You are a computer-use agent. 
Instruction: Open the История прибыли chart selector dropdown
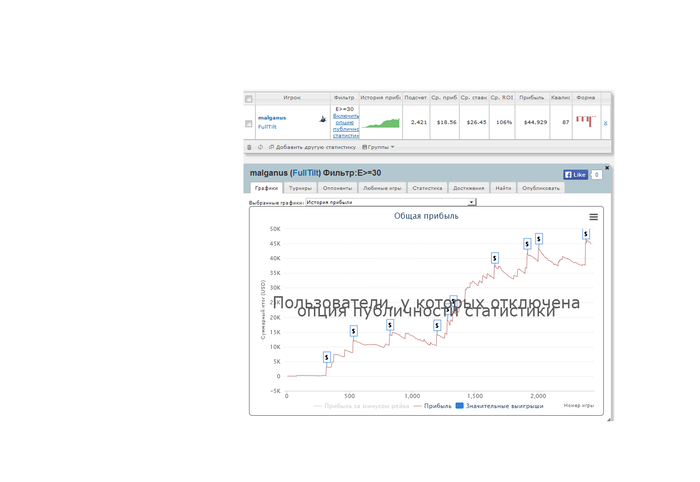coord(391,202)
